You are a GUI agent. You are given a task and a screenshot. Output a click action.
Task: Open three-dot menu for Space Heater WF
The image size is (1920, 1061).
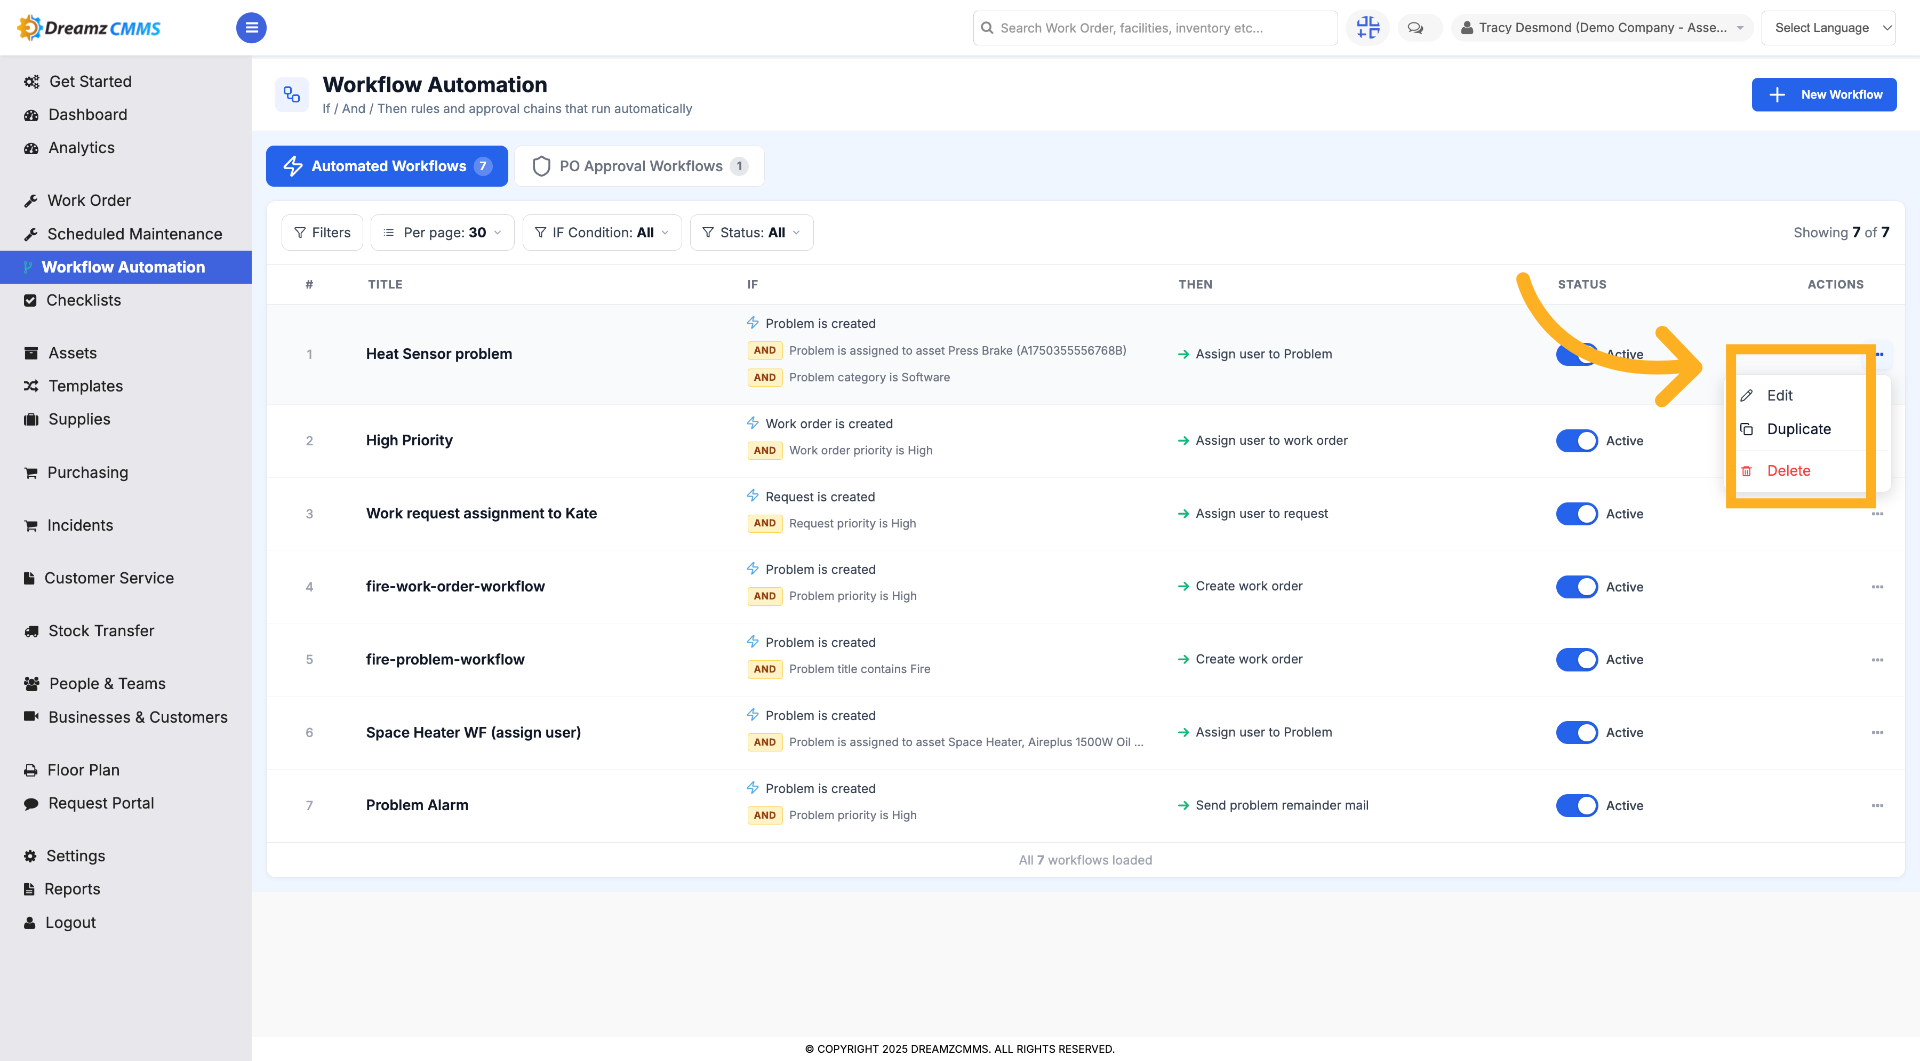pos(1877,733)
